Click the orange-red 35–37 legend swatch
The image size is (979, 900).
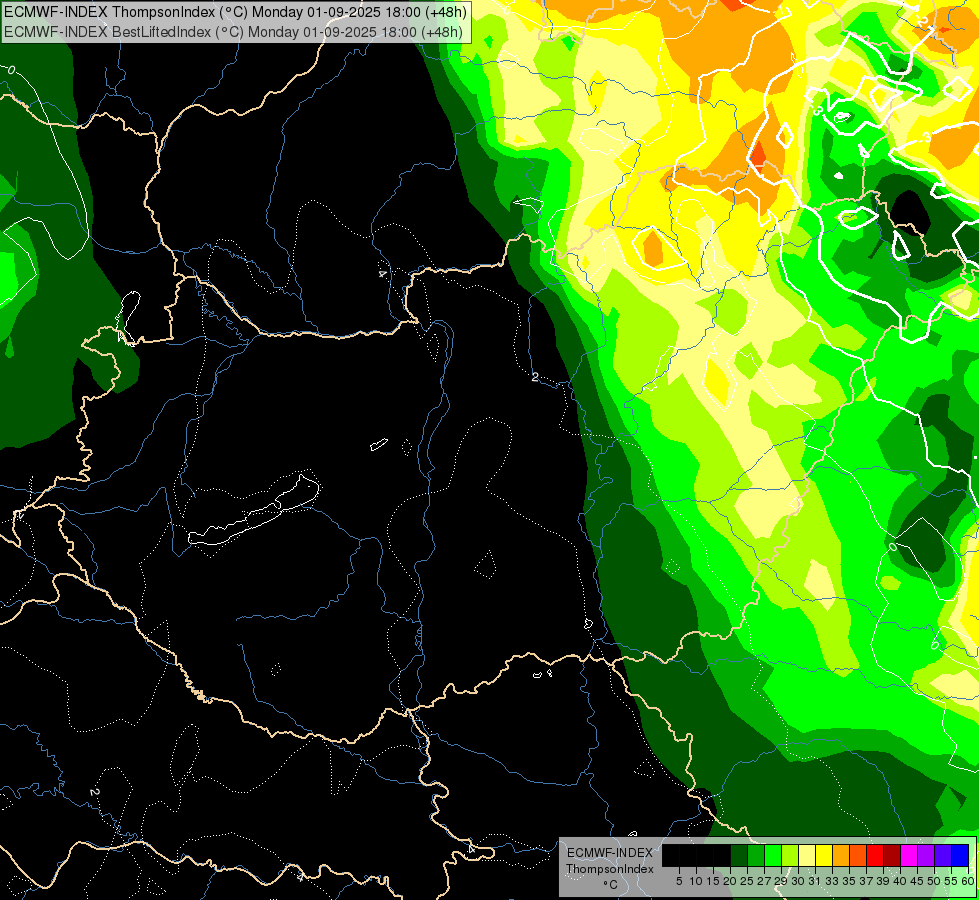[858, 855]
